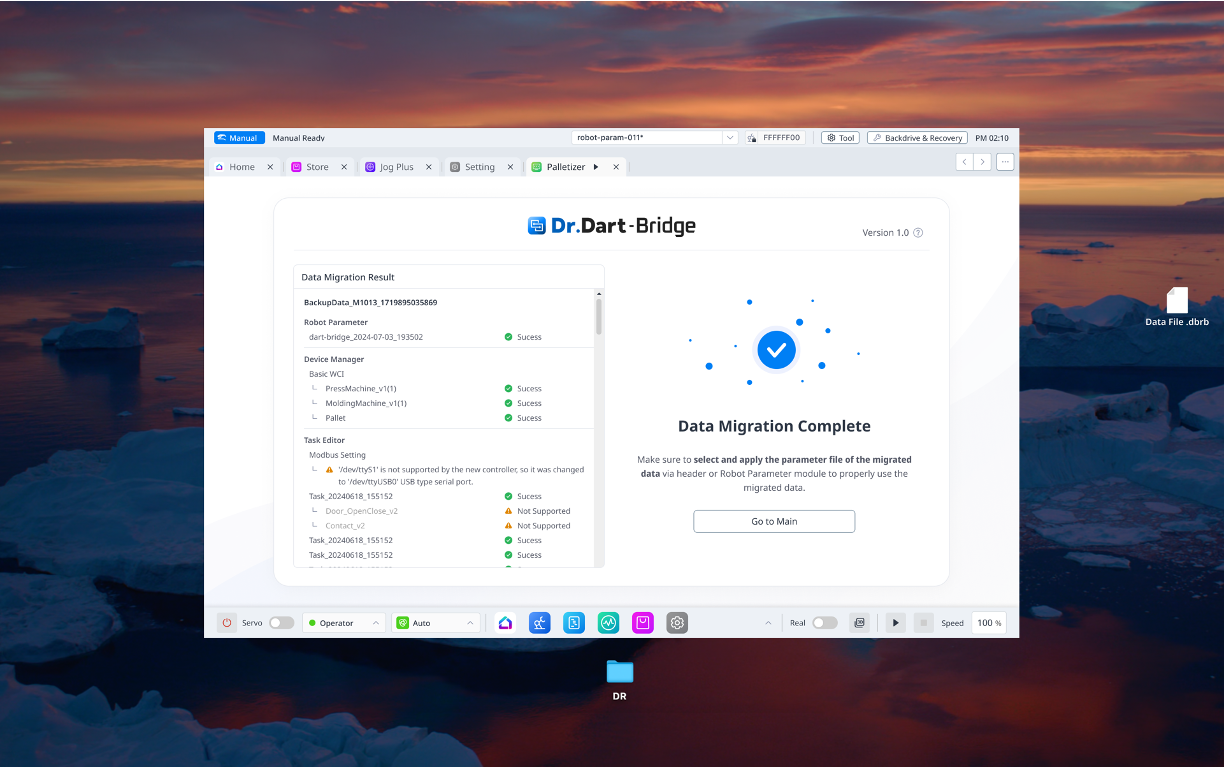Switch to the Setting tab
This screenshot has width=1224, height=768.
tap(479, 167)
